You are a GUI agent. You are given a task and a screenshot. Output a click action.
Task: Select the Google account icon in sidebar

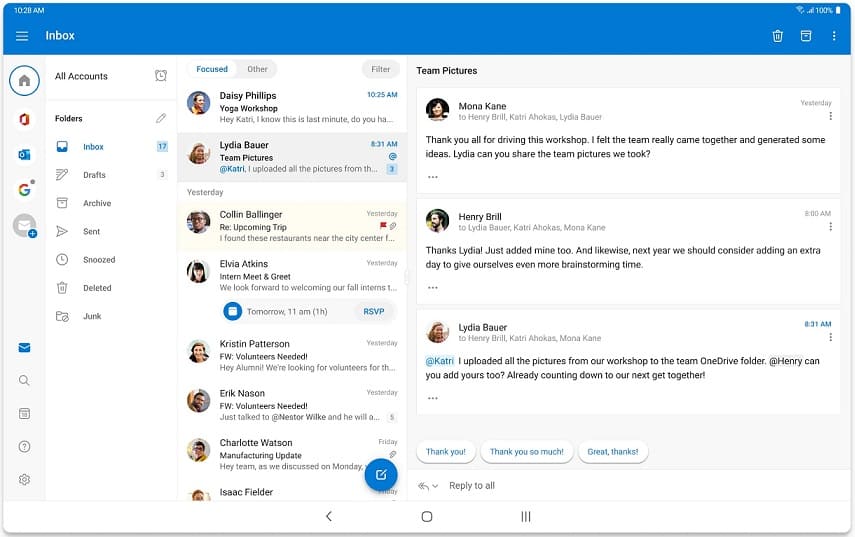(x=24, y=189)
